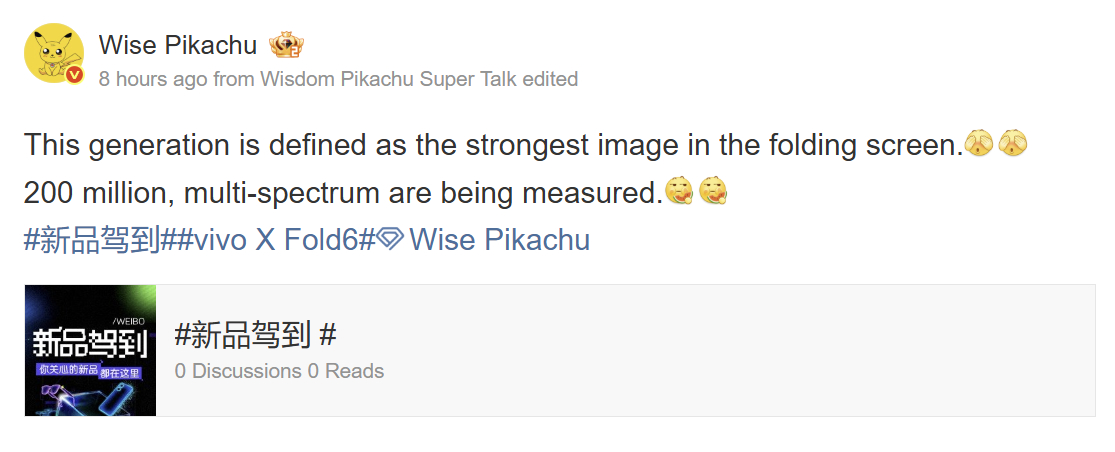Screen dimensions: 1115x452
Task: Click the '0 Discussions 0 Reads' card stats
Action: point(279,371)
